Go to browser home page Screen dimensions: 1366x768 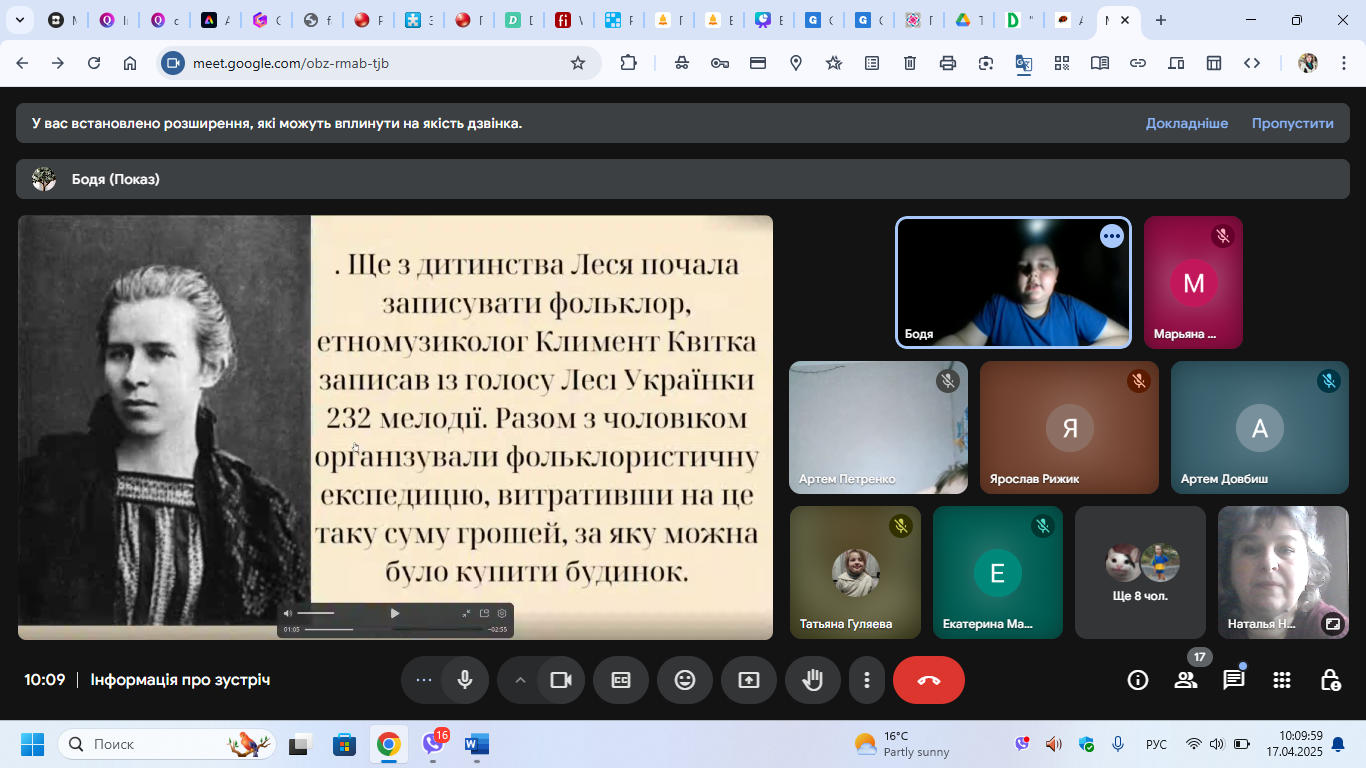point(130,63)
